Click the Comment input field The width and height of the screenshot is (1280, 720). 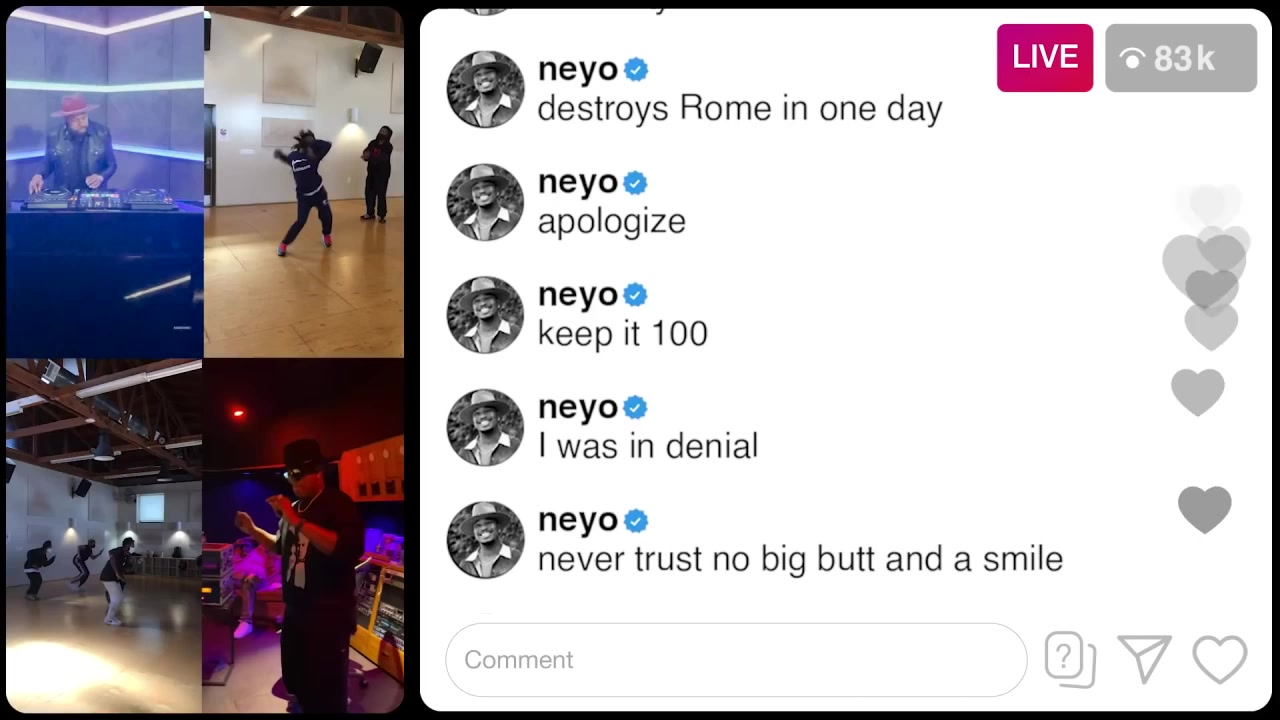point(736,660)
